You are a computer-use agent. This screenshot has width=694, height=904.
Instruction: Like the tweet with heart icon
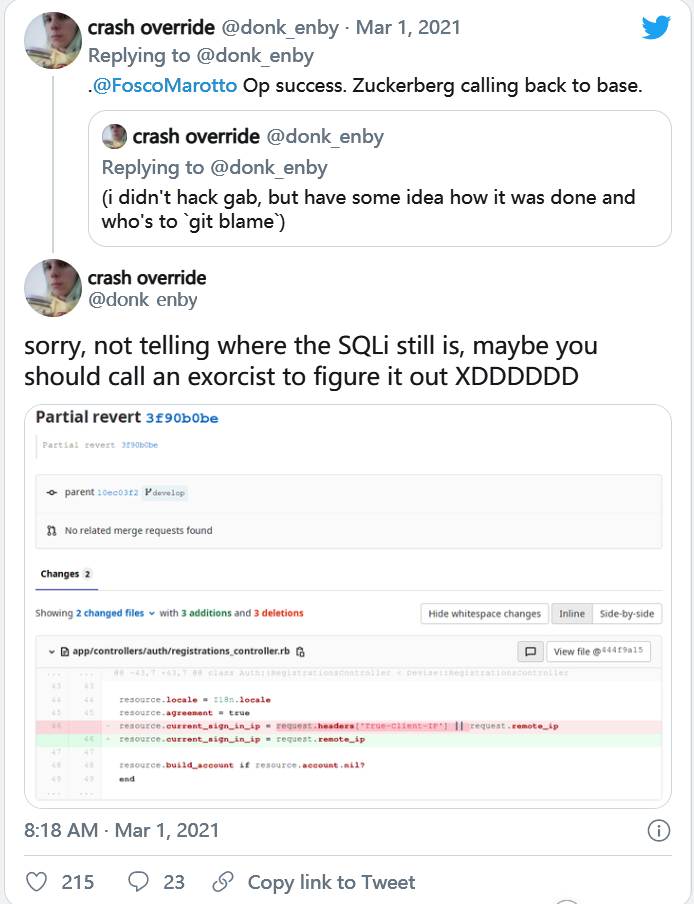(37, 882)
